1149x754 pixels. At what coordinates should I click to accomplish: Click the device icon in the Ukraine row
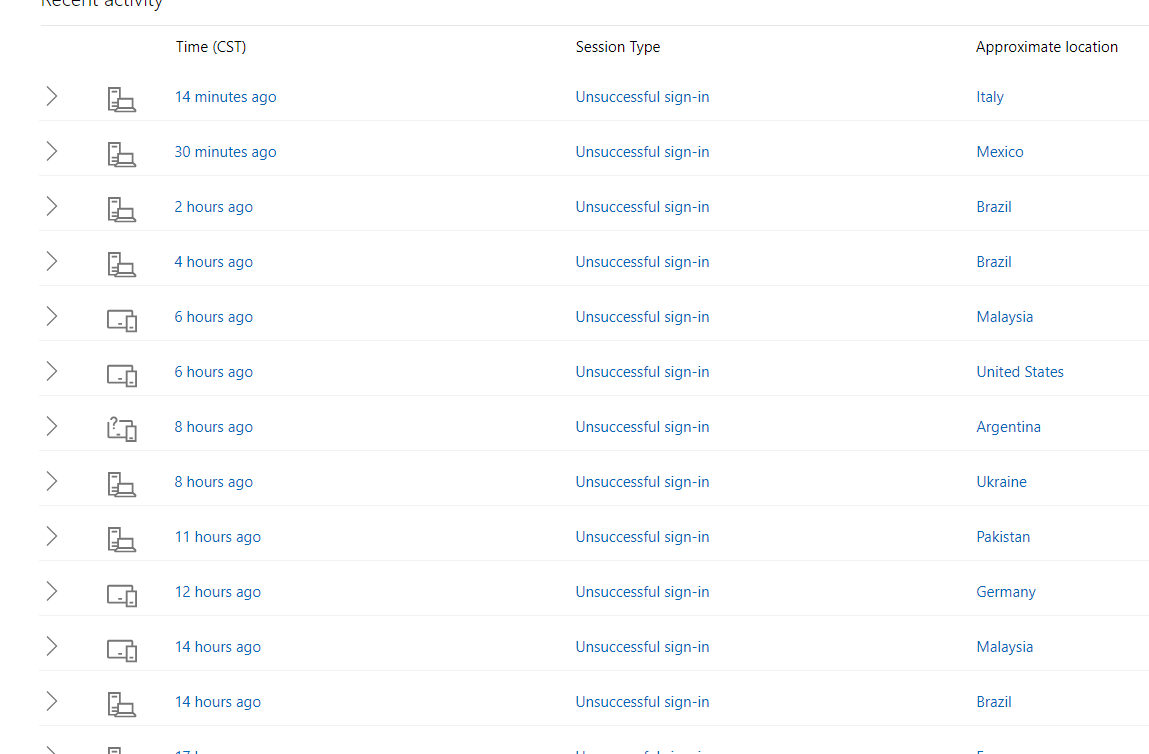pyautogui.click(x=121, y=483)
